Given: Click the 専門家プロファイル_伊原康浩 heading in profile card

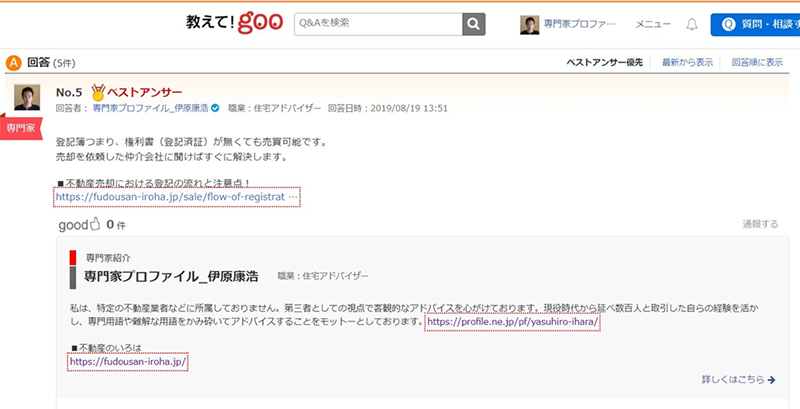Looking at the screenshot, I should (x=171, y=276).
